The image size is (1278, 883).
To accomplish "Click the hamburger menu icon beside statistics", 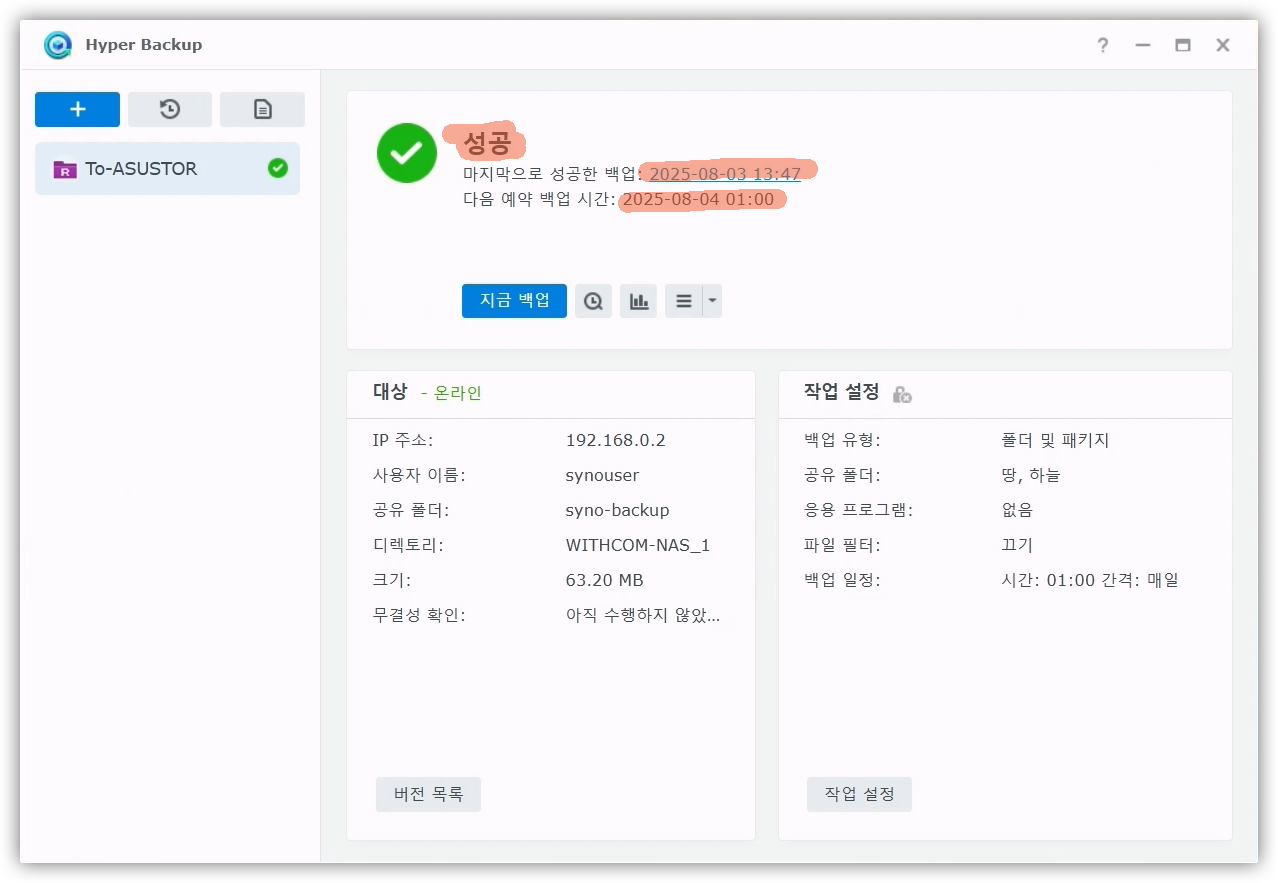I will pyautogui.click(x=684, y=301).
